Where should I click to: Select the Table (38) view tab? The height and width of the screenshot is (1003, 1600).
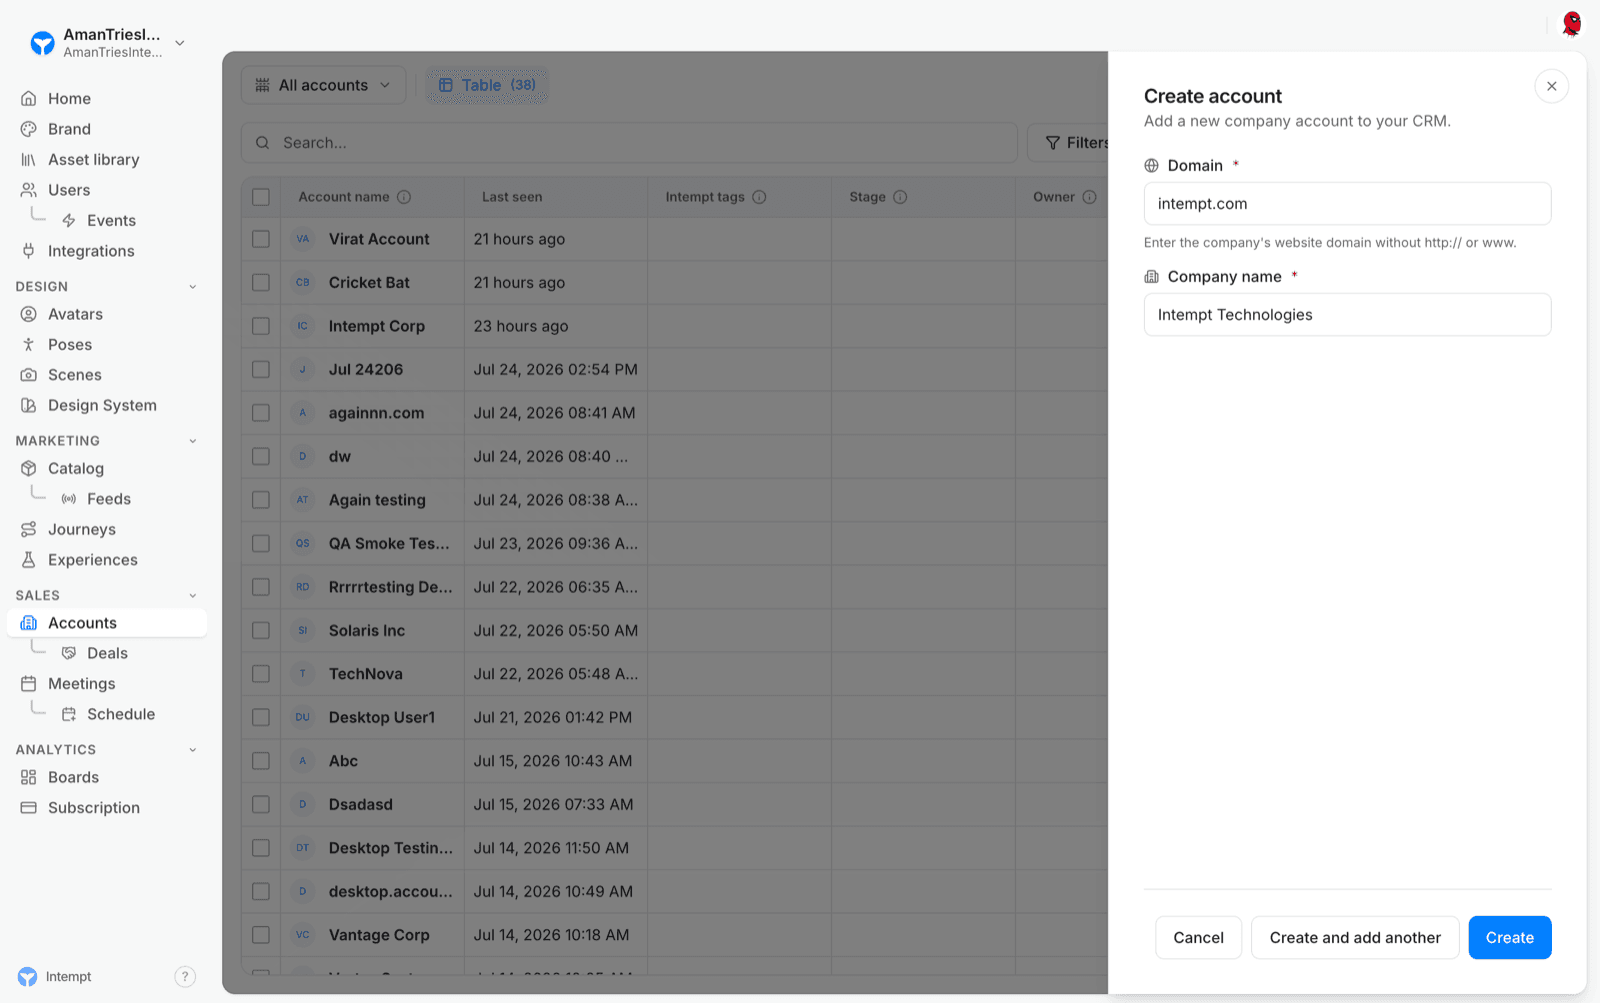[487, 85]
